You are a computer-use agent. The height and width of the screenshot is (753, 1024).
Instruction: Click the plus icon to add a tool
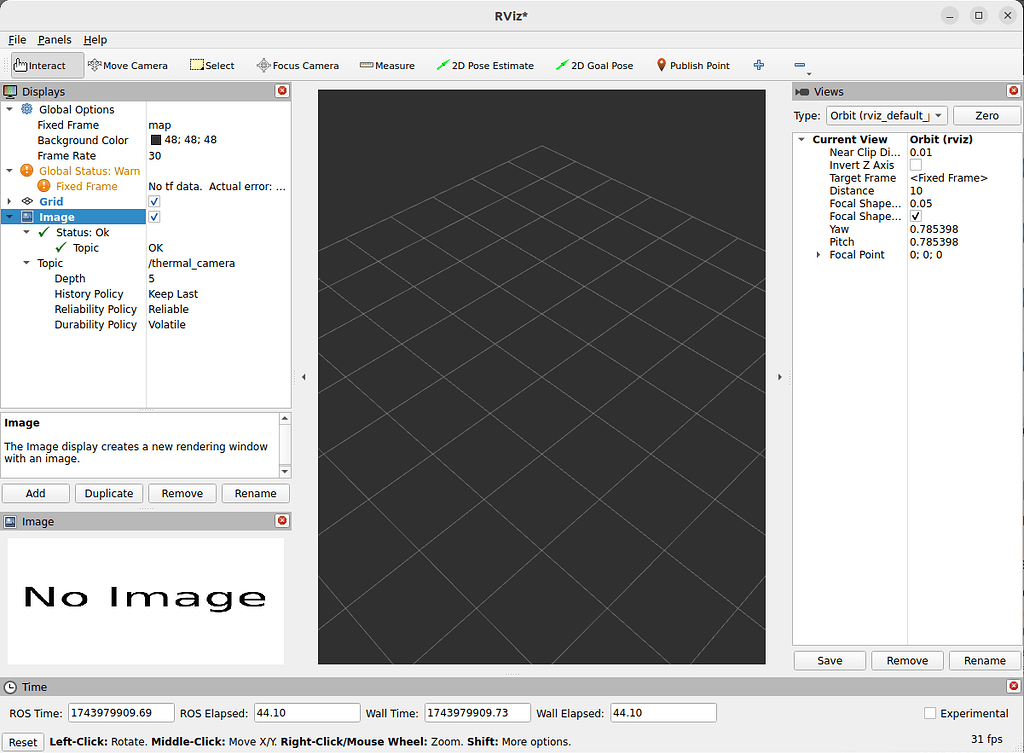click(x=758, y=65)
